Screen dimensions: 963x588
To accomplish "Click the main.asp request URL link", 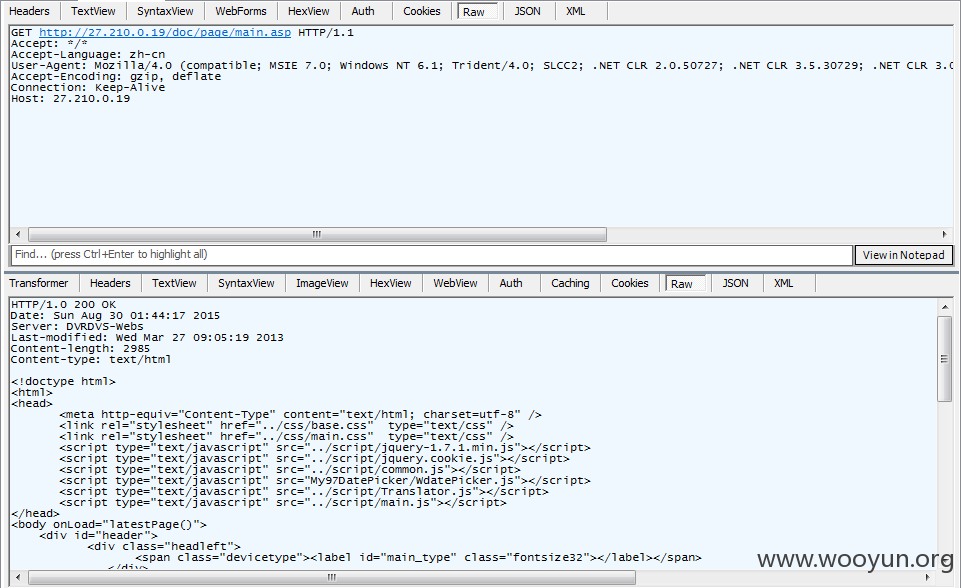I will coord(165,33).
